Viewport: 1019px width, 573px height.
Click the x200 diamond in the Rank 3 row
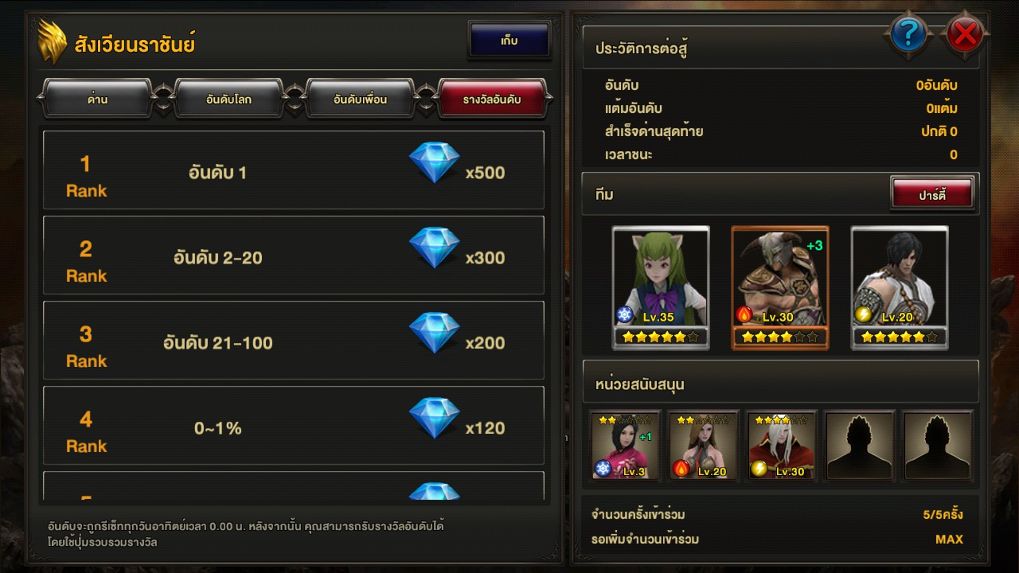pyautogui.click(x=434, y=333)
